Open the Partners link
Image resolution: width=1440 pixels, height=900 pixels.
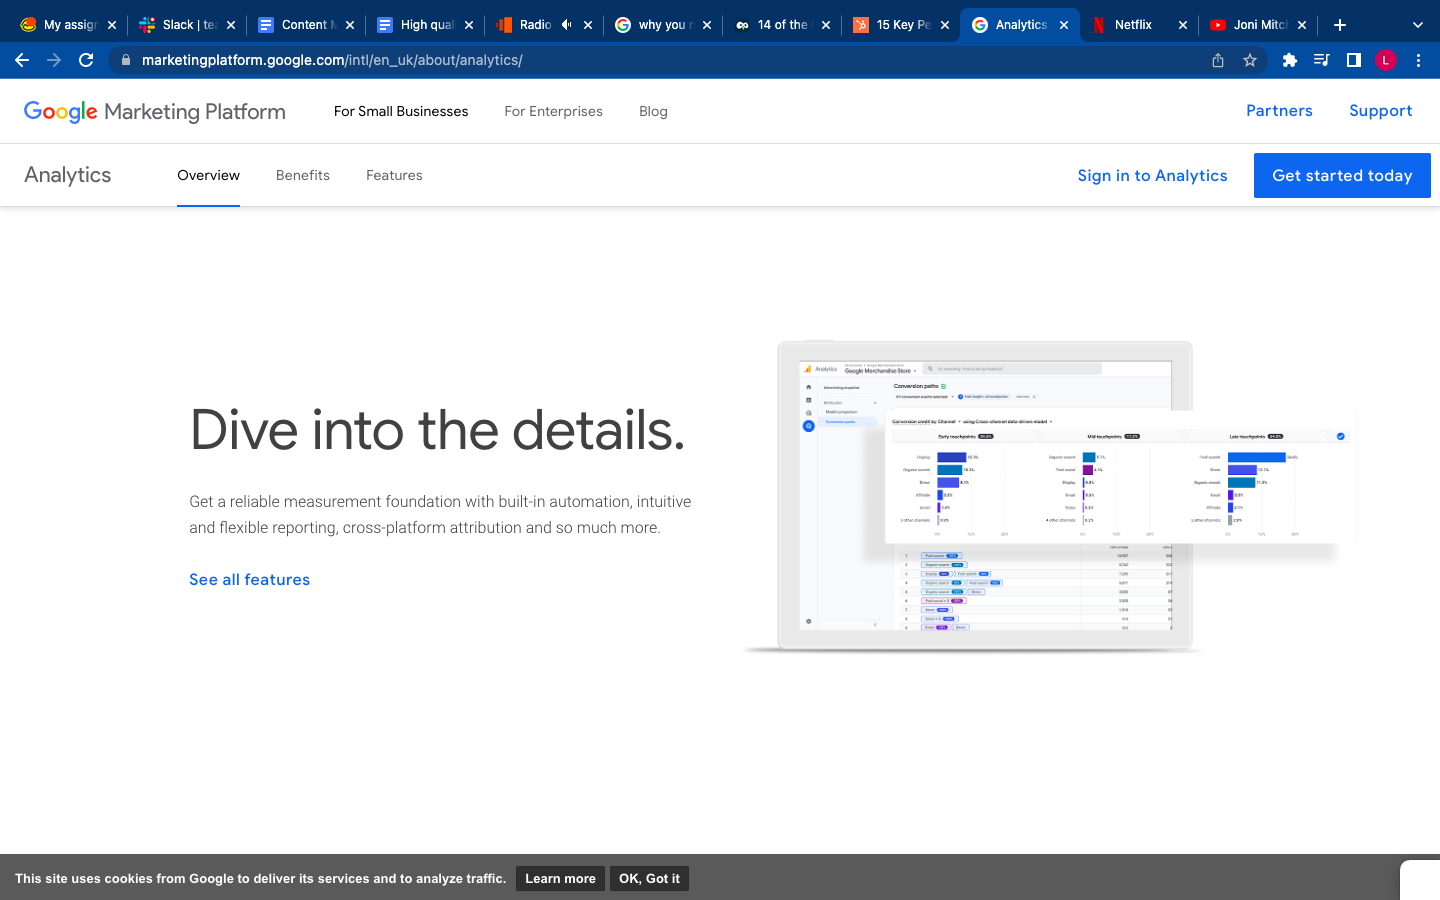(1279, 111)
